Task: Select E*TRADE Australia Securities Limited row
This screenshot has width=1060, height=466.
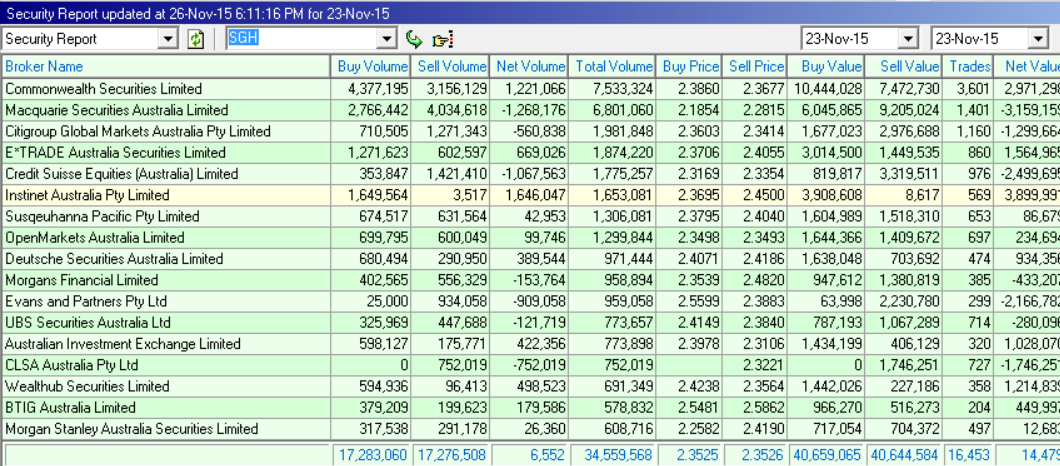Action: click(x=530, y=152)
